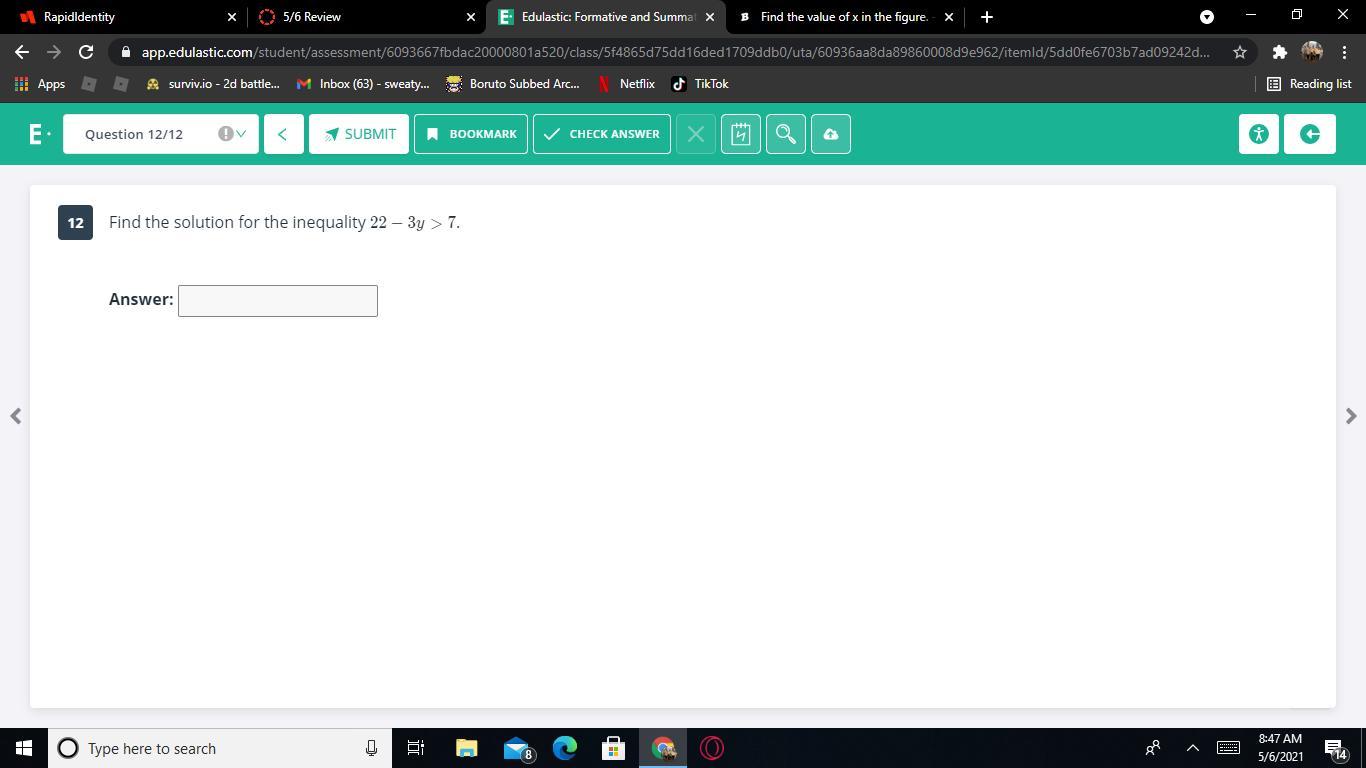Open TikTok bookmark

click(x=700, y=84)
